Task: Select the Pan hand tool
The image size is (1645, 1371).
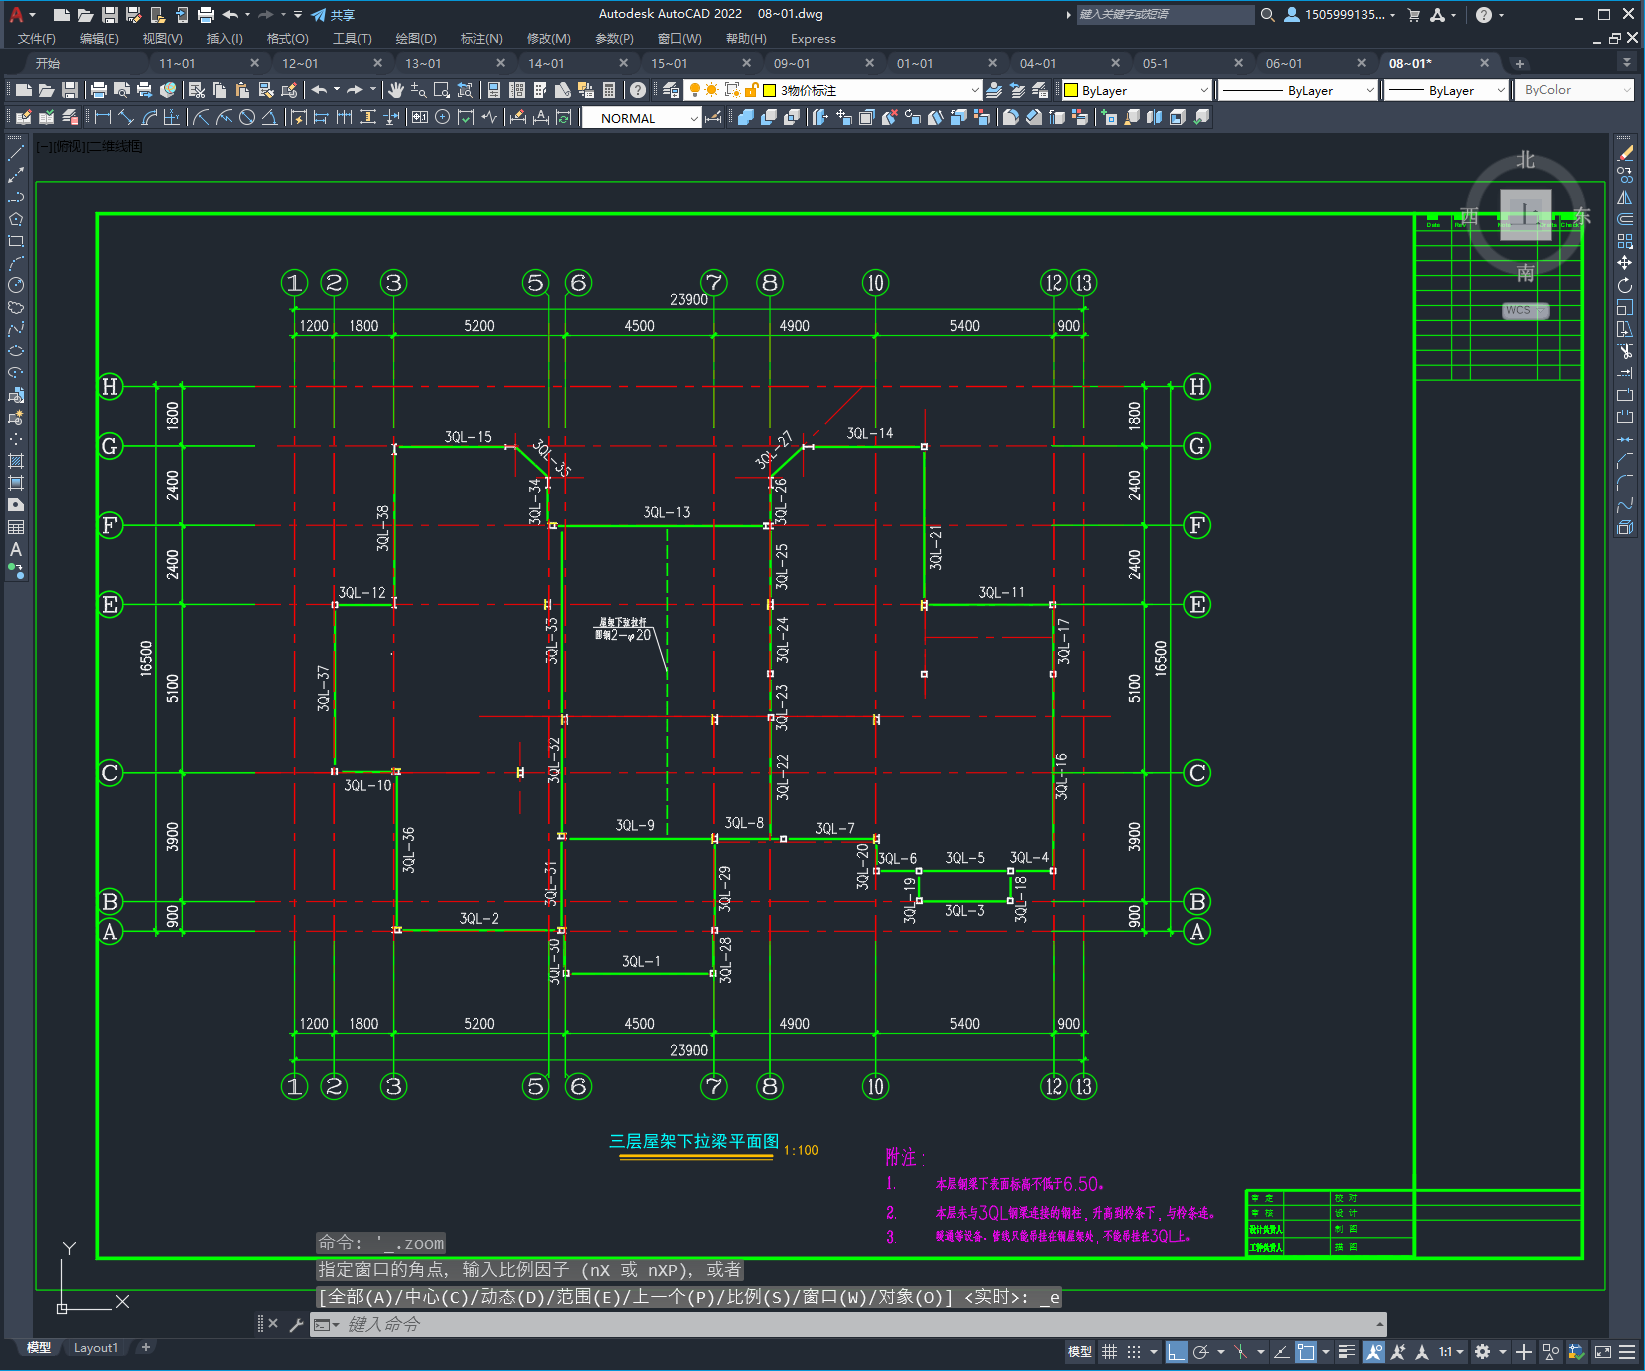Action: point(396,90)
